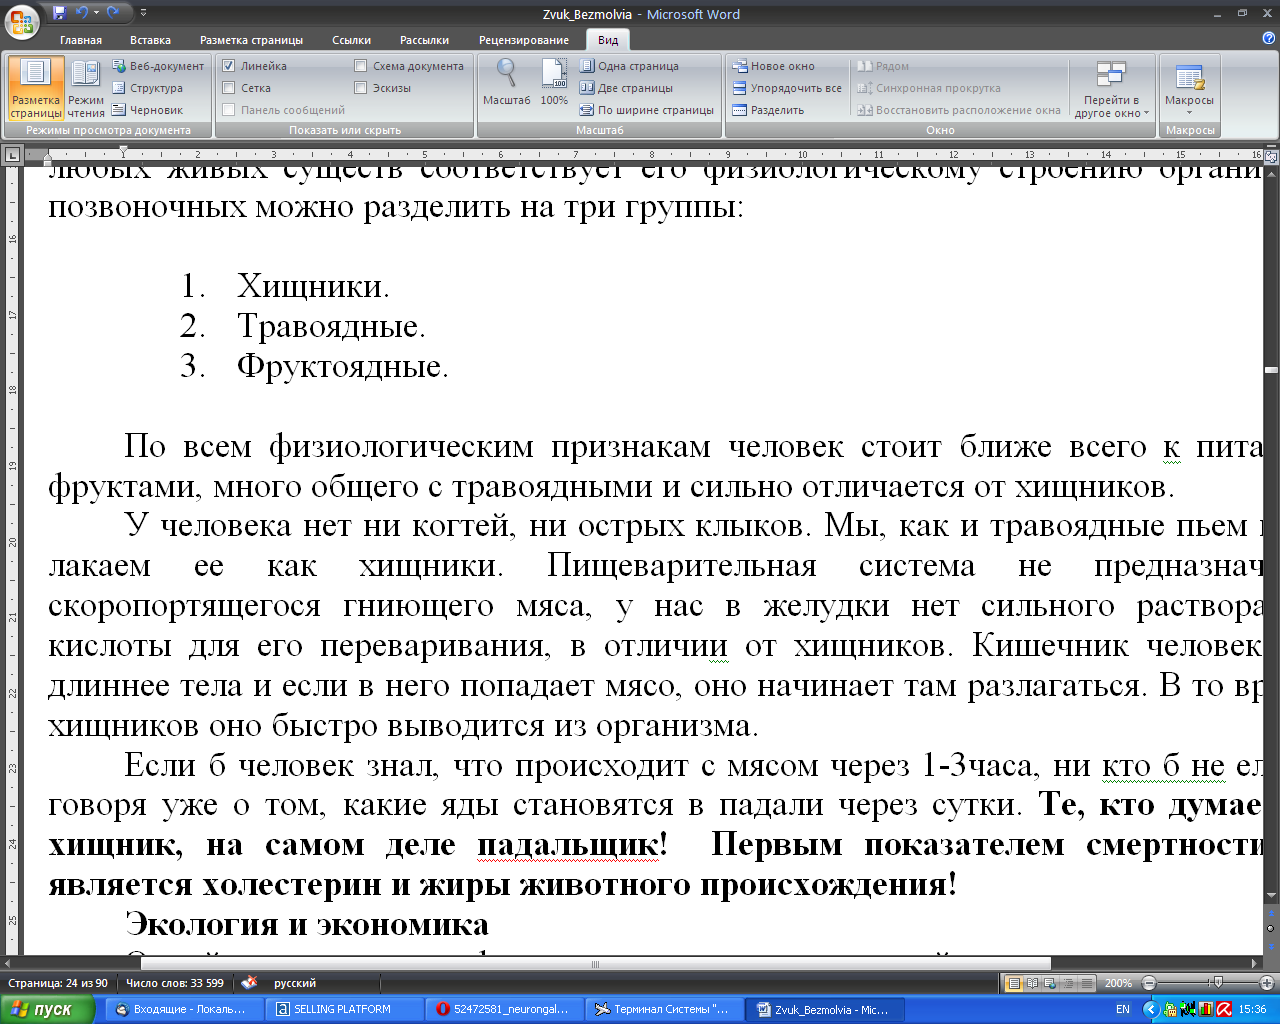The image size is (1280, 1024).
Task: Choose Одна страница zoom option
Action: [629, 66]
